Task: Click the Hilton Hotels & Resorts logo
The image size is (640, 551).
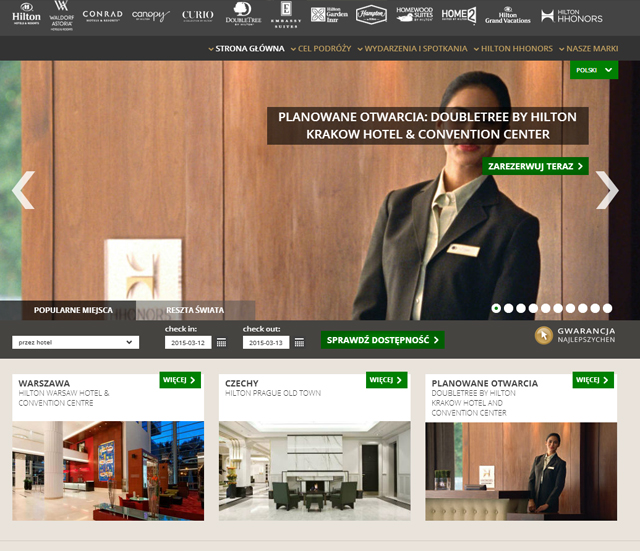Action: [26, 16]
